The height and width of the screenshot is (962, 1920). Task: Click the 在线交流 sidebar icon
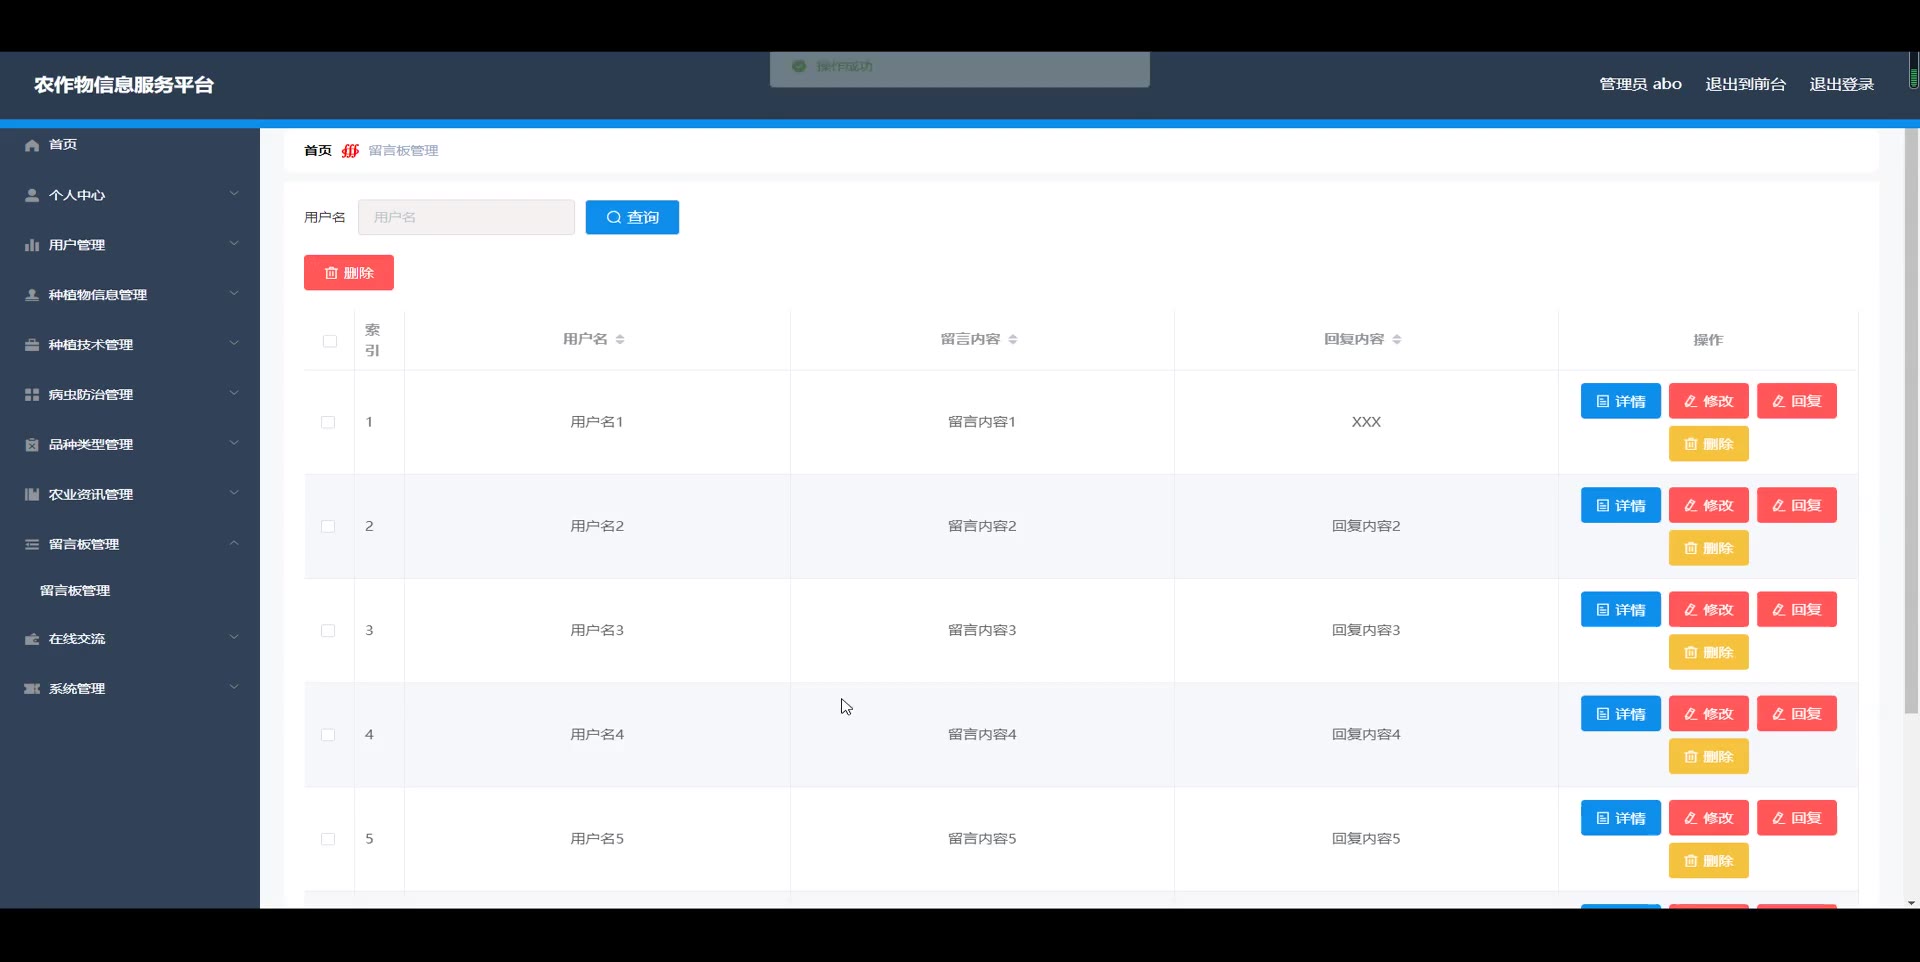32,639
